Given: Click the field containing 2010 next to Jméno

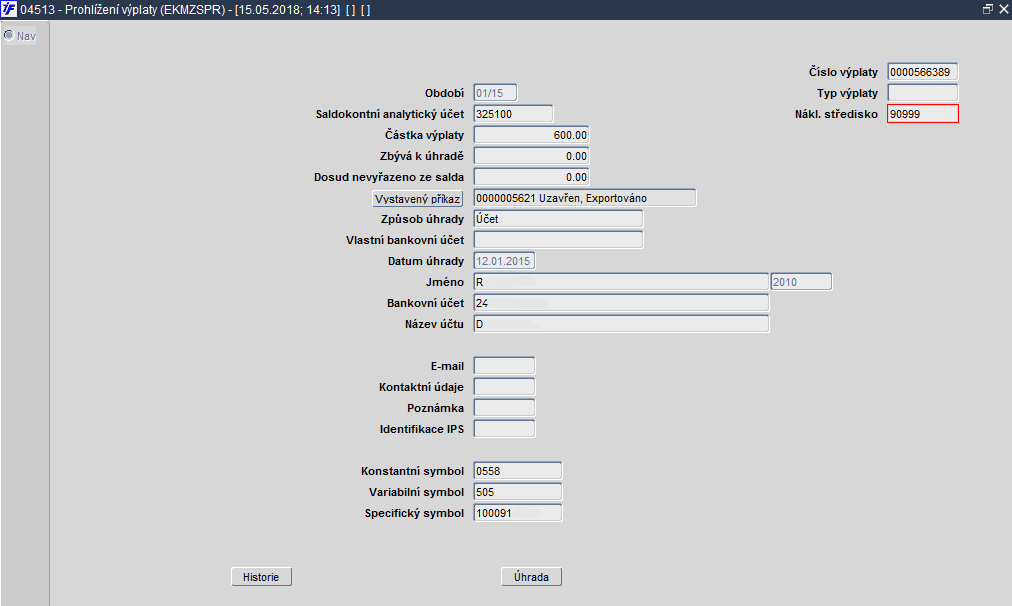Looking at the screenshot, I should pyautogui.click(x=801, y=281).
